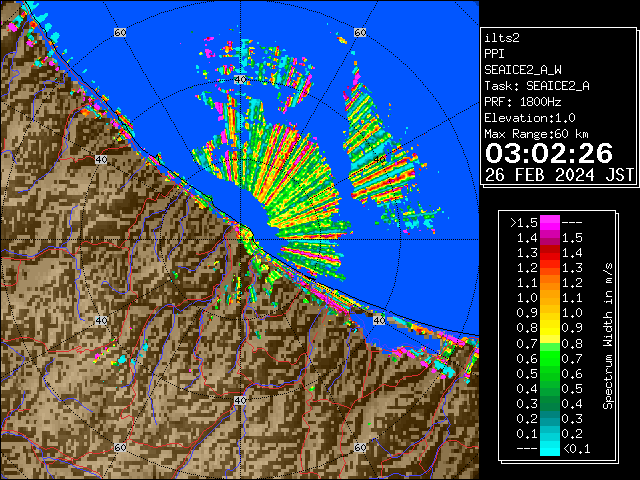Click the cyan <0.1 legend color band
Screen dimensions: 640x480
click(x=550, y=449)
